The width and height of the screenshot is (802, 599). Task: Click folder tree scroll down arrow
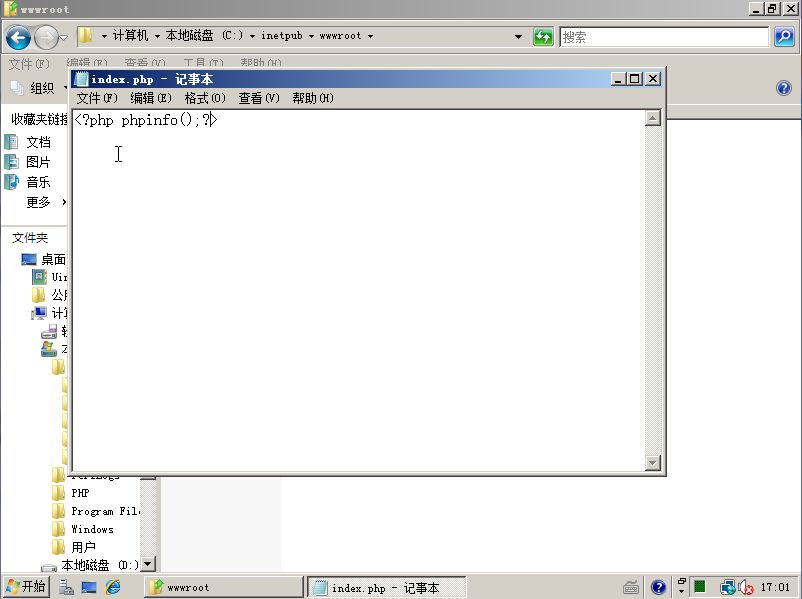click(148, 564)
